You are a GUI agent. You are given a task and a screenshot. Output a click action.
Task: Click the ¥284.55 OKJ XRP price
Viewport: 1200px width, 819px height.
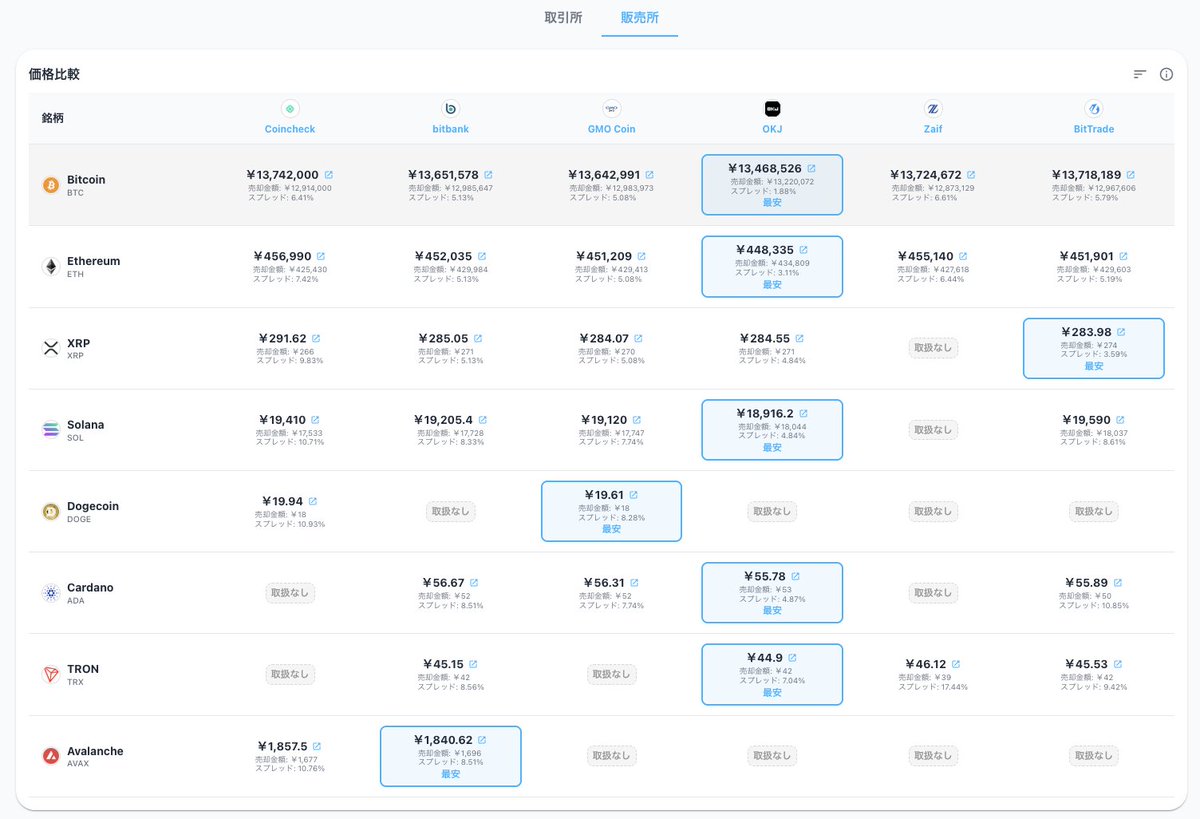[x=764, y=338]
